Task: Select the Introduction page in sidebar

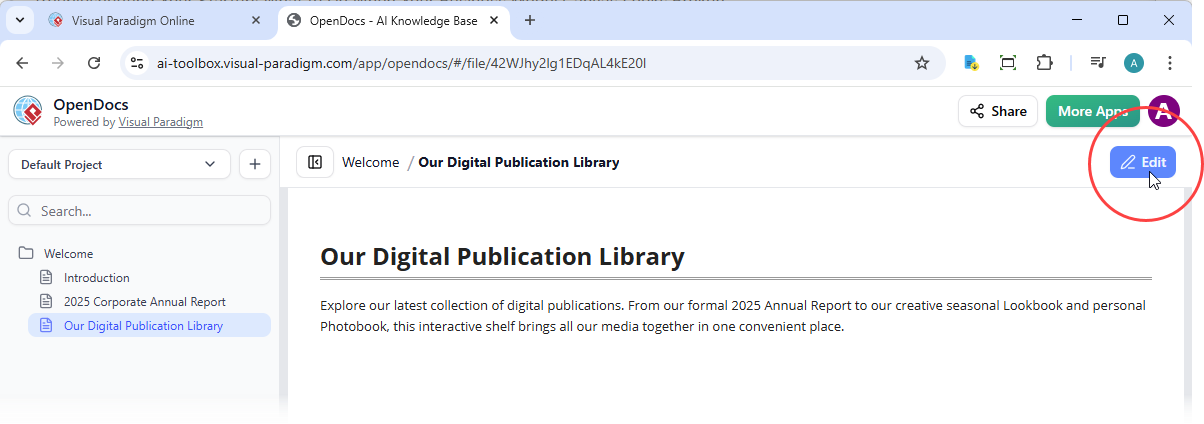Action: pos(96,278)
